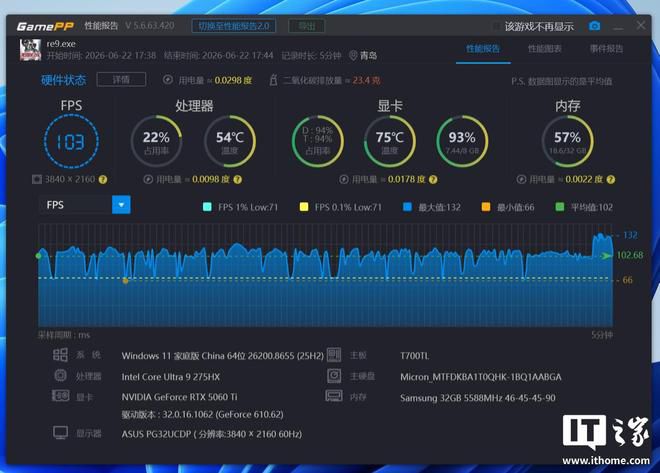The image size is (660, 473).
Task: Click the camera screenshot icon
Action: coord(594,26)
